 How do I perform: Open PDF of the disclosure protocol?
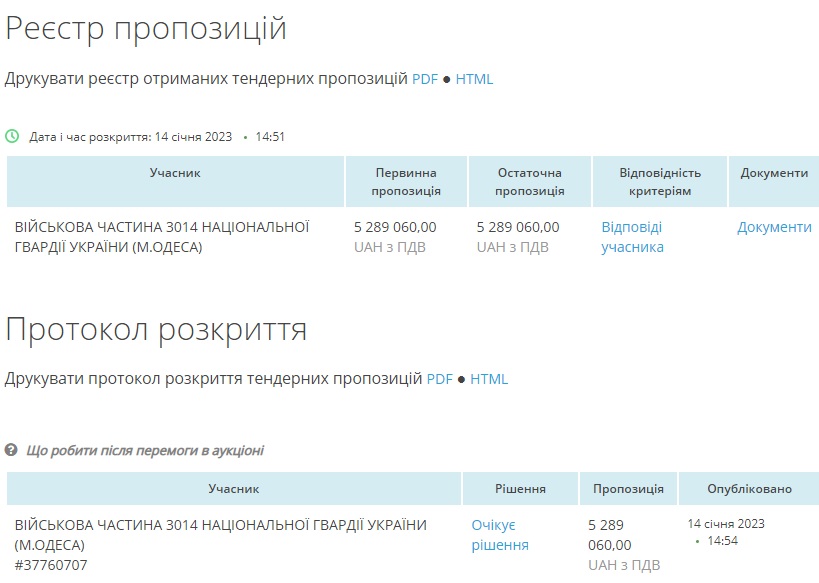click(x=439, y=379)
